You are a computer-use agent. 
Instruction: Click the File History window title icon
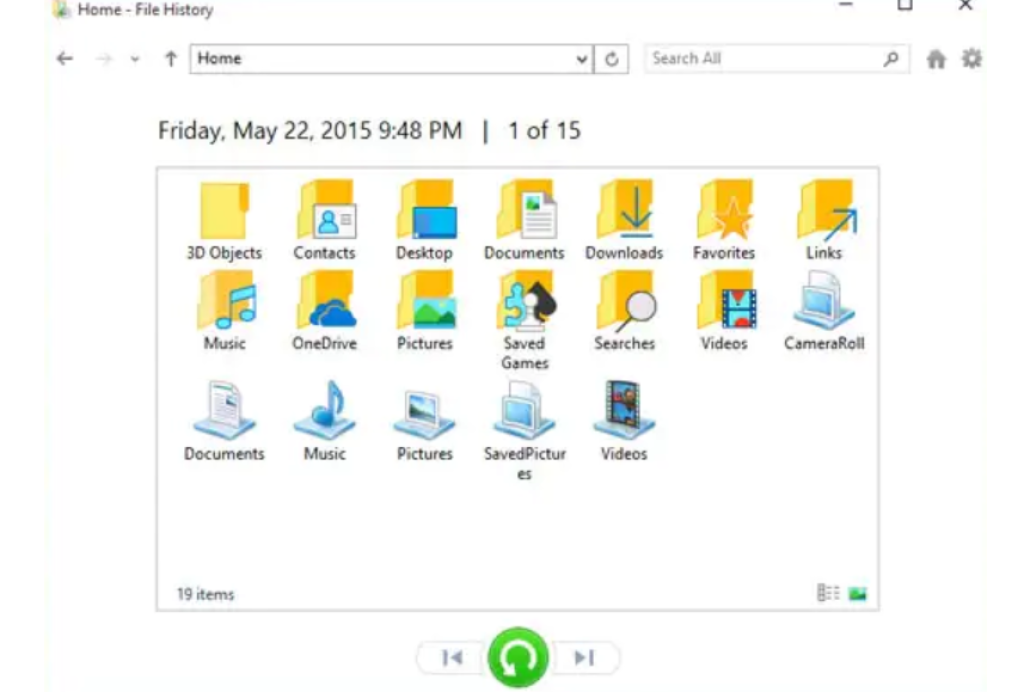(61, 9)
